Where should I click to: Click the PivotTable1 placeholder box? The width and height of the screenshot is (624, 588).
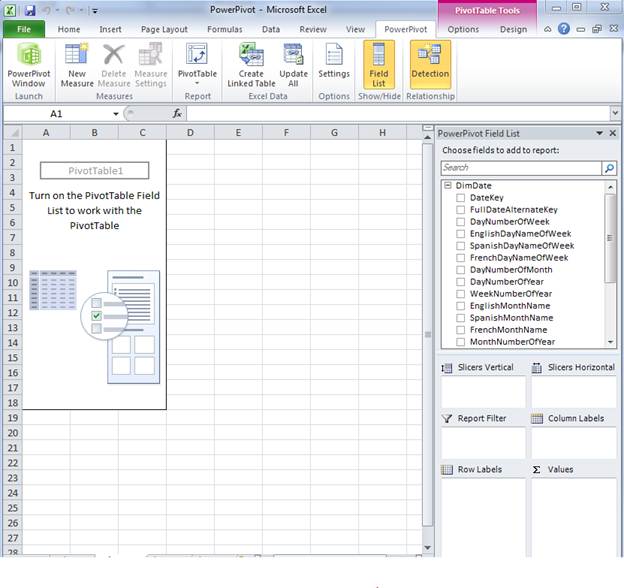(x=95, y=171)
